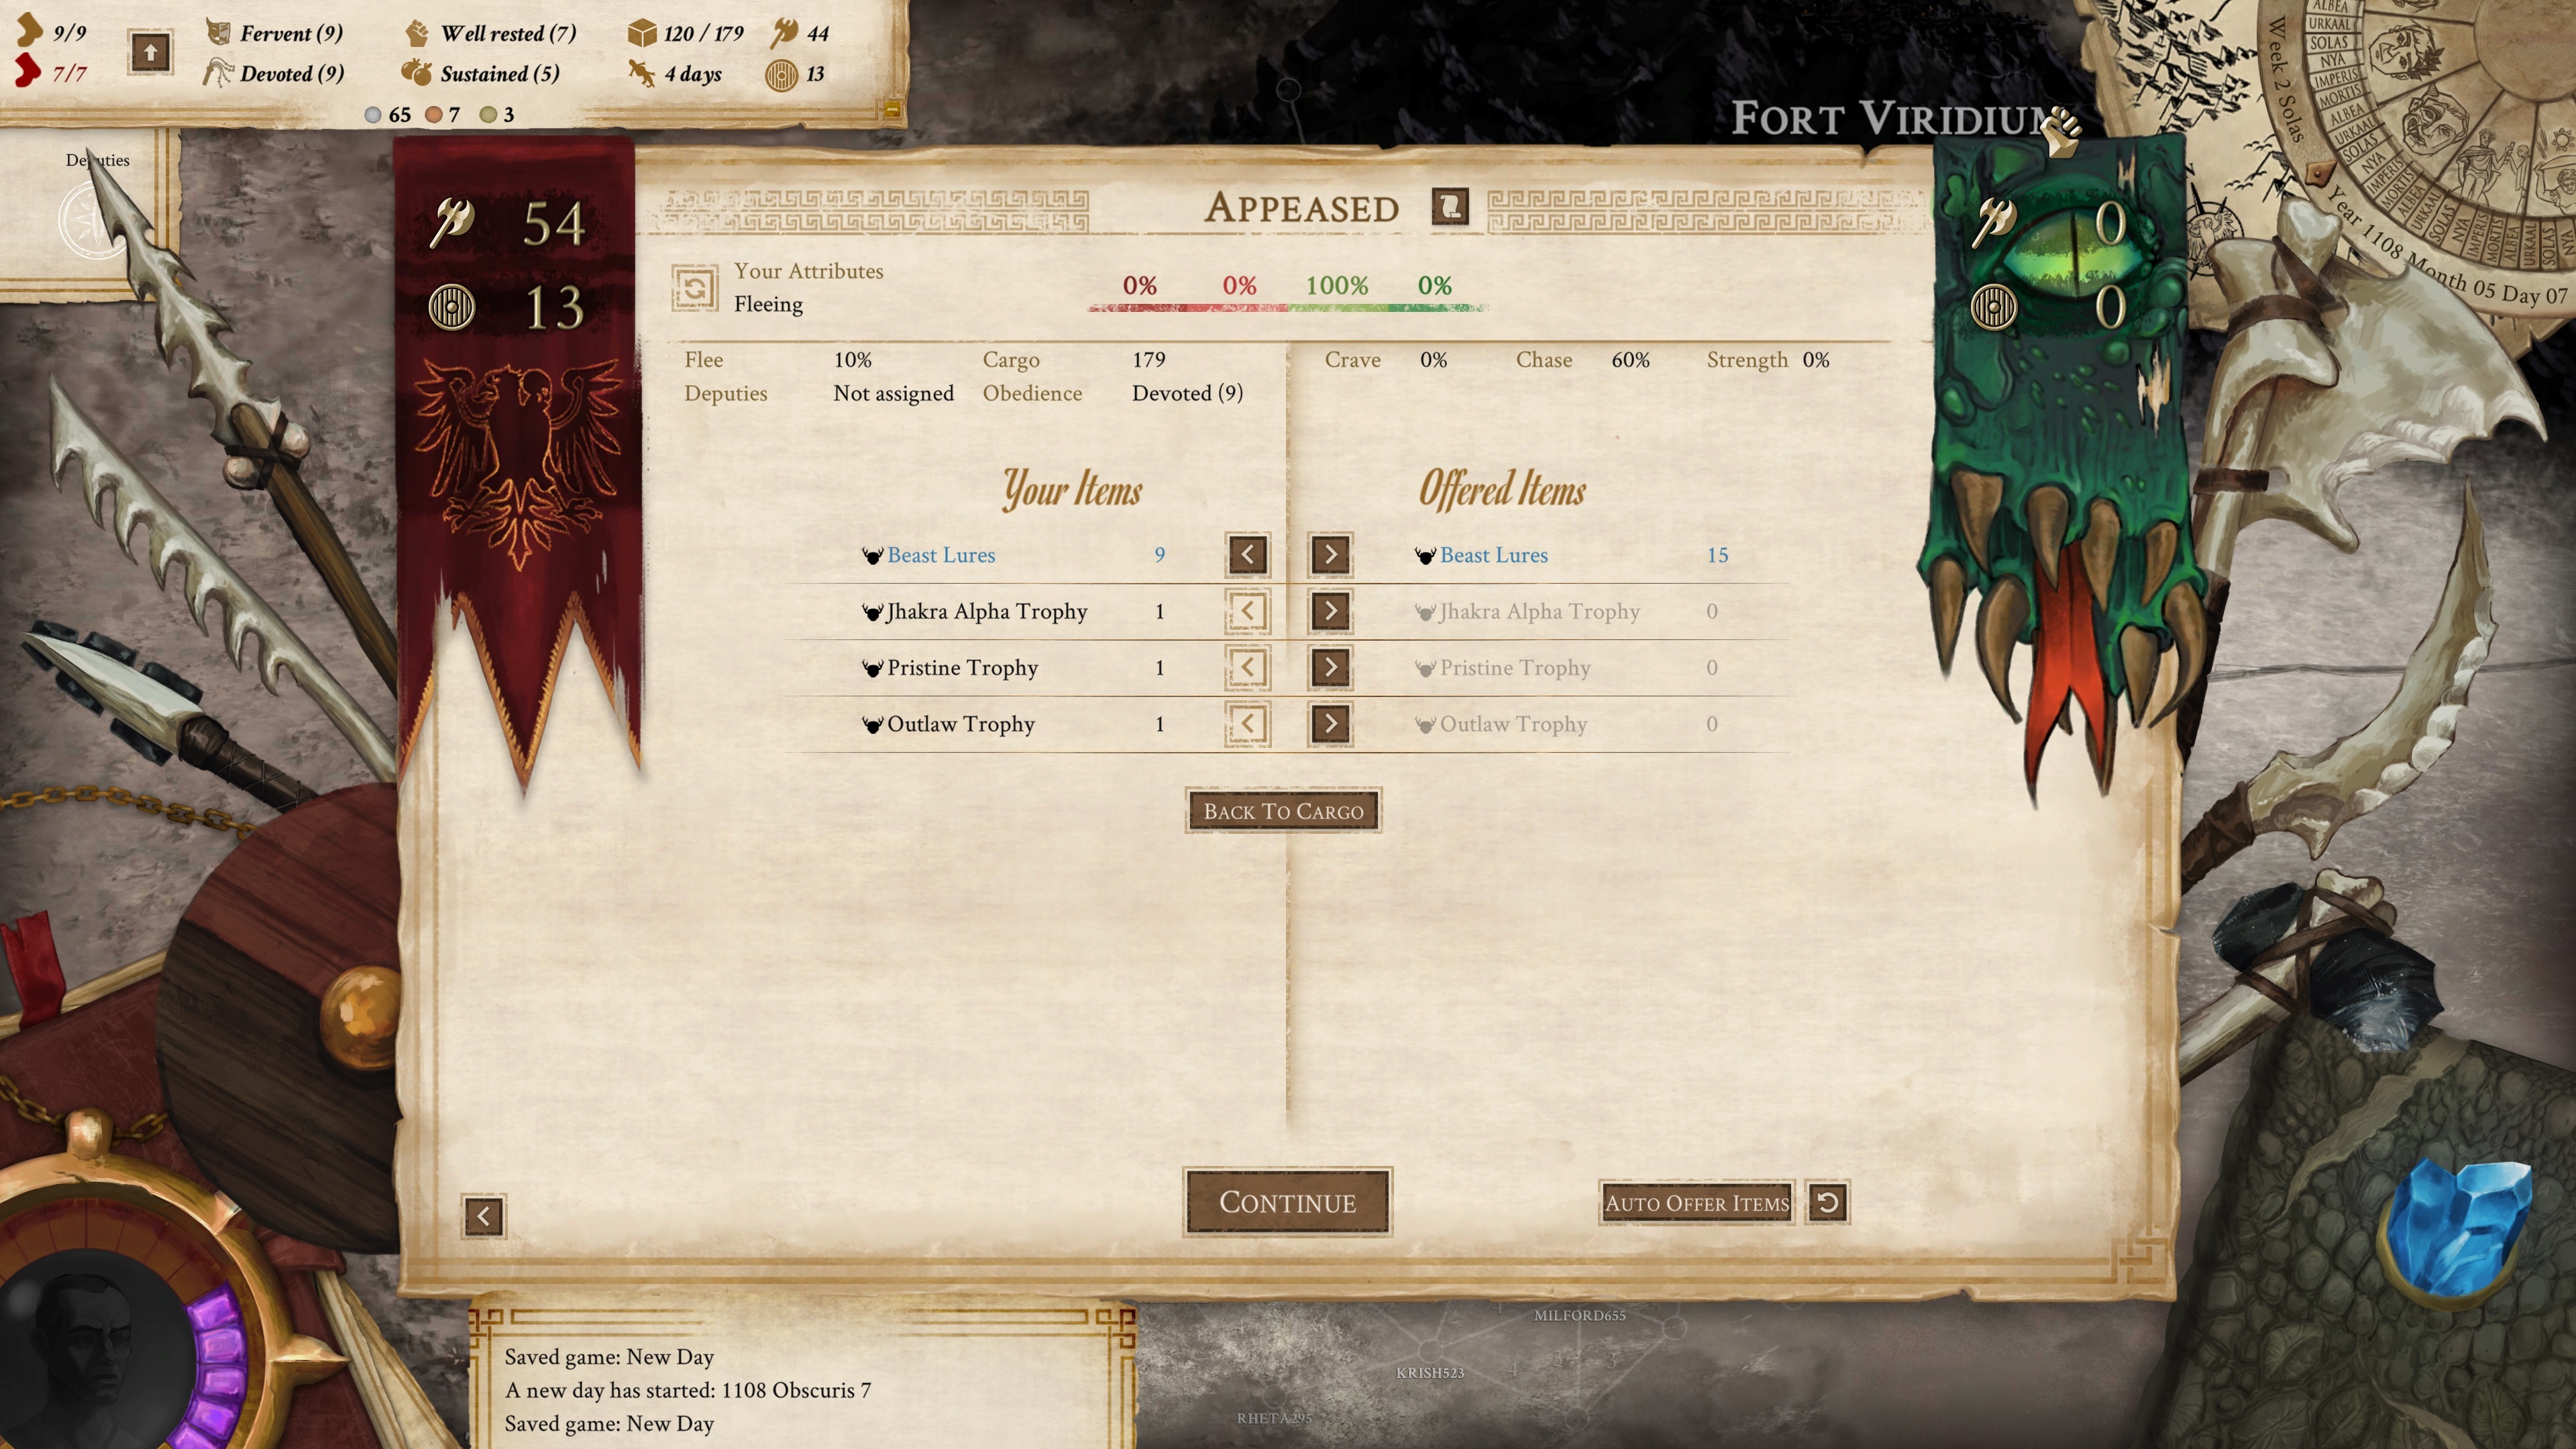The width and height of the screenshot is (2576, 1449).
Task: Click the Deputies value Not assigned
Action: click(x=893, y=393)
